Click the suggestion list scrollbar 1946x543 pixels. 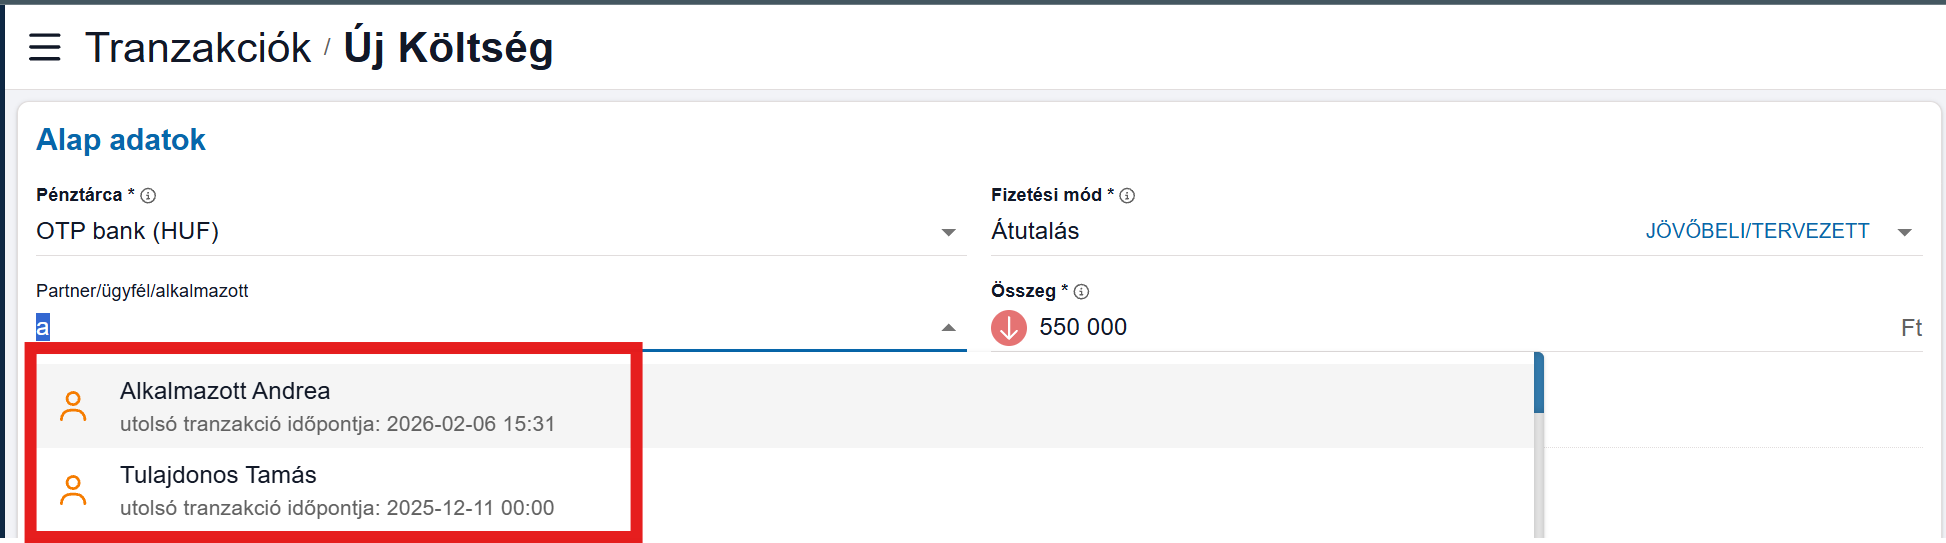(1539, 384)
